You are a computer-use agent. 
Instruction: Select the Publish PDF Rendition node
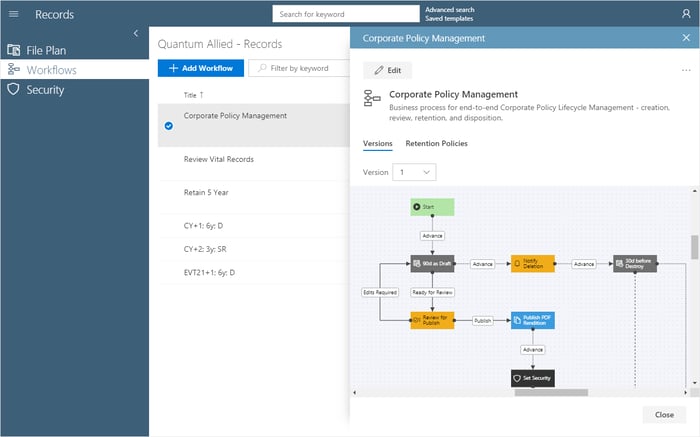pos(533,320)
